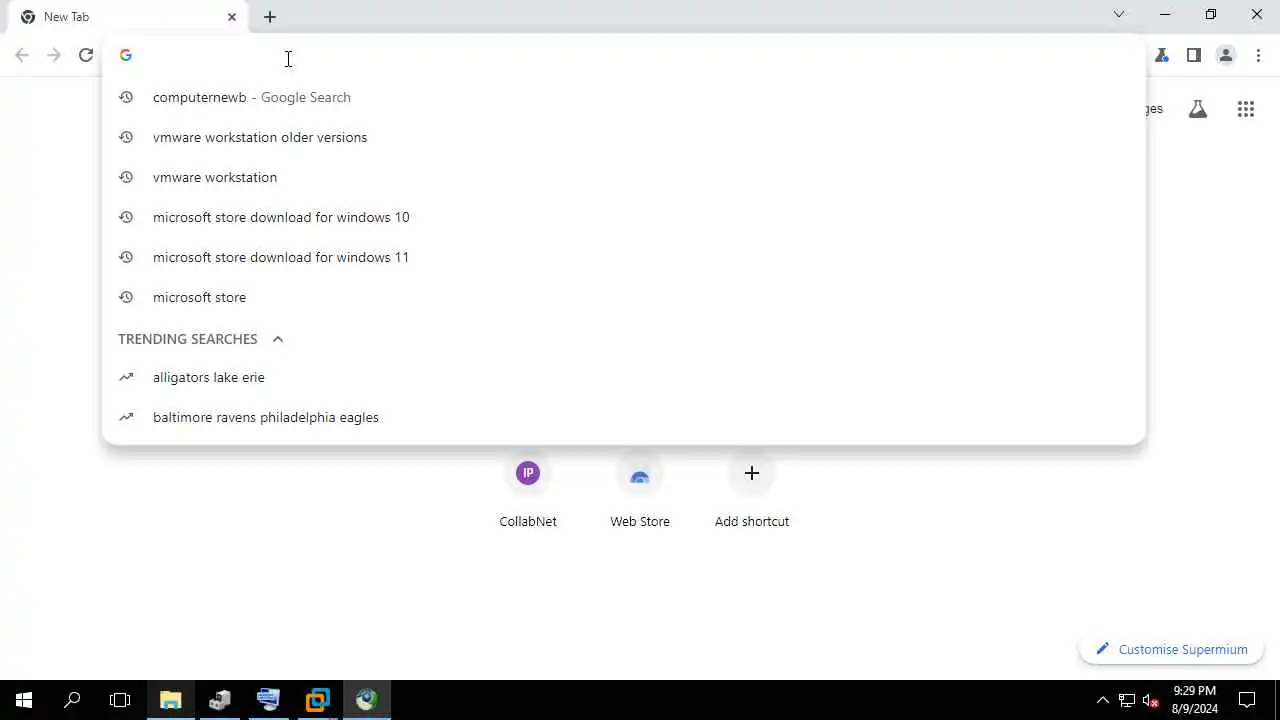Screen dimensions: 1280x720
Task: Open the Chrome Labs flask toolbar icon
Action: (x=1162, y=55)
